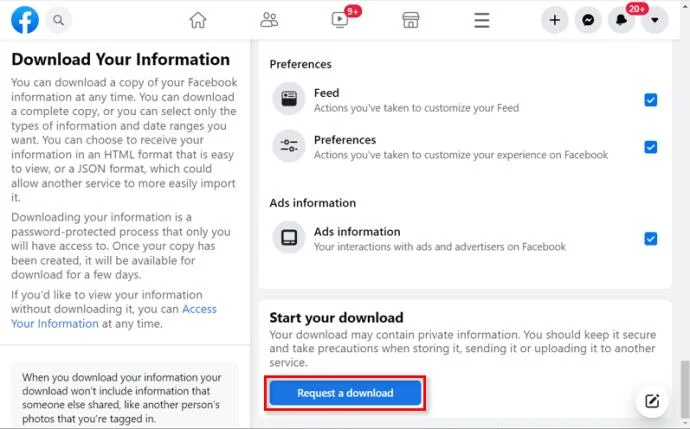The width and height of the screenshot is (690, 429).
Task: Click 'Your interactions with ads and advertisers' text
Action: (440, 246)
